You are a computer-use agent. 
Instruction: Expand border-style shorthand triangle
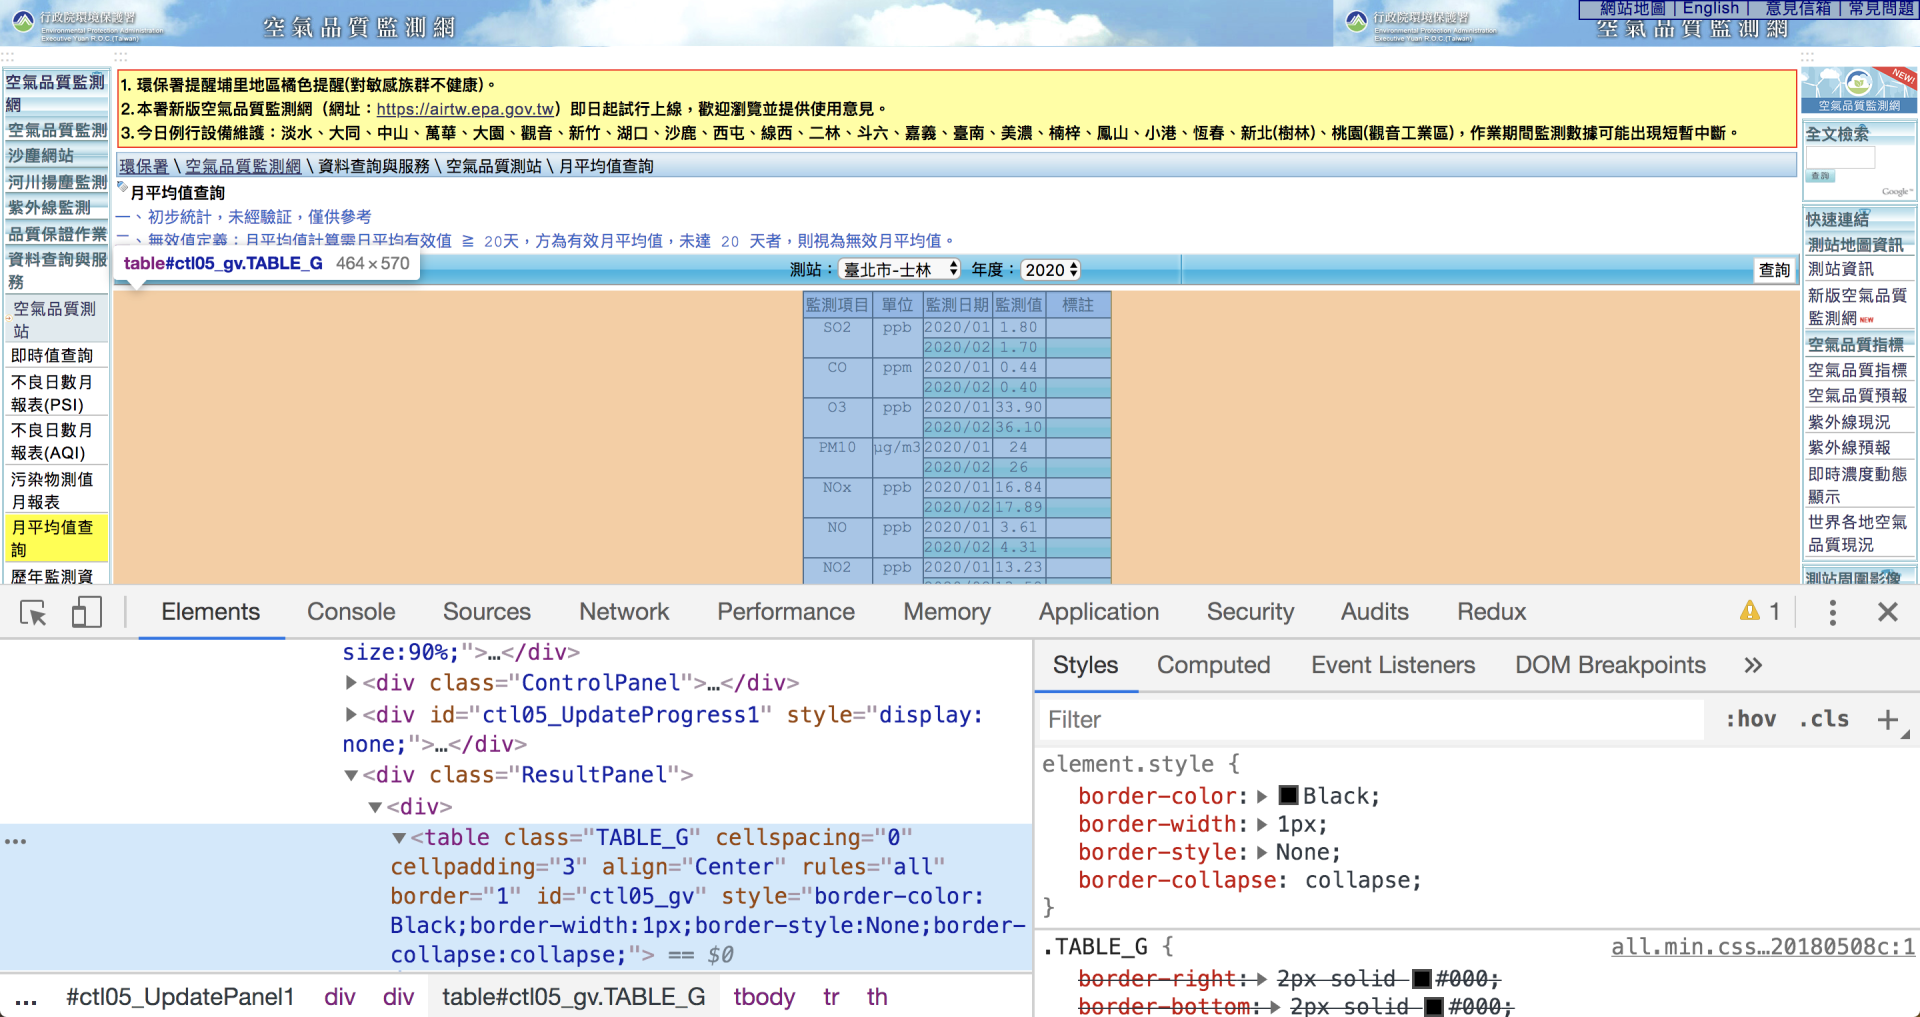pyautogui.click(x=1262, y=852)
